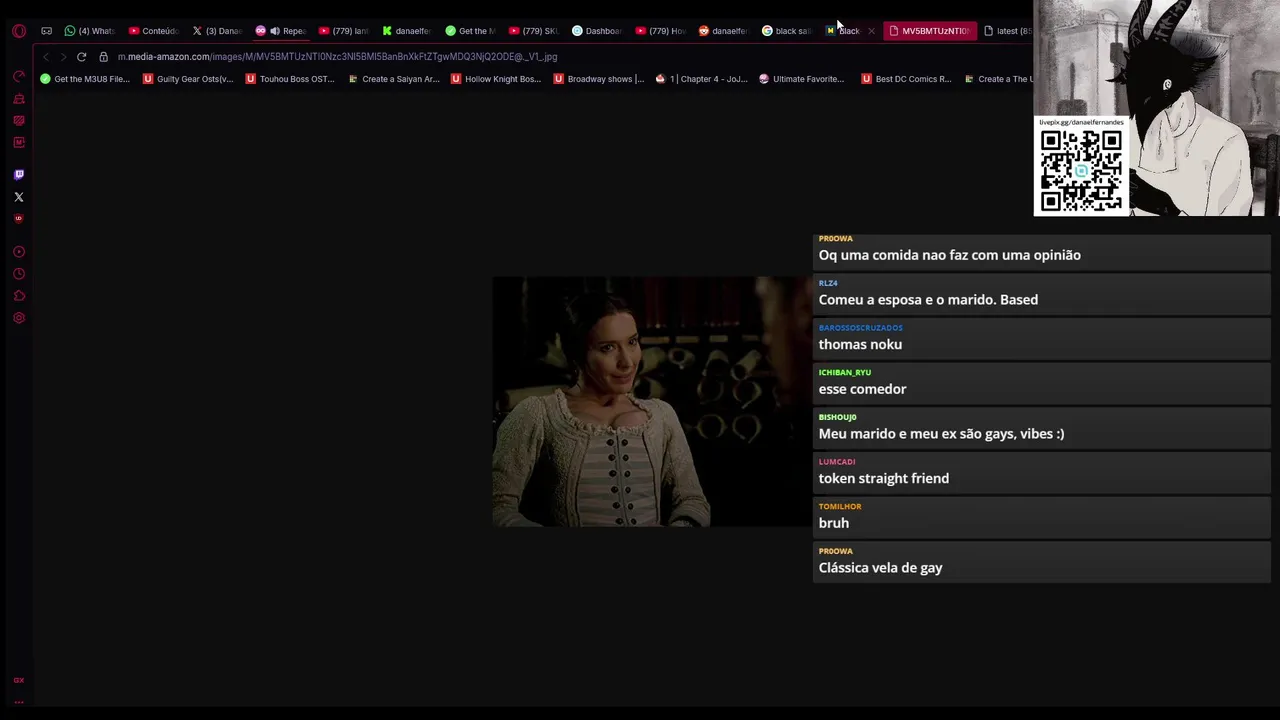Click username 'TOMILHOR' in chat
The height and width of the screenshot is (720, 1280).
[840, 506]
